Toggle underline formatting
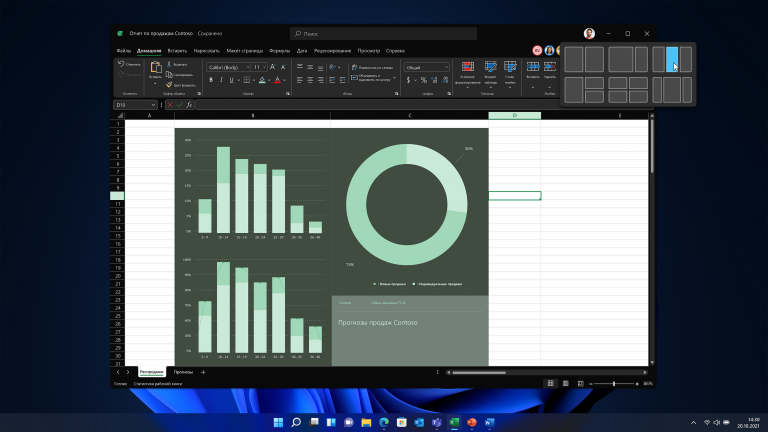 point(229,78)
